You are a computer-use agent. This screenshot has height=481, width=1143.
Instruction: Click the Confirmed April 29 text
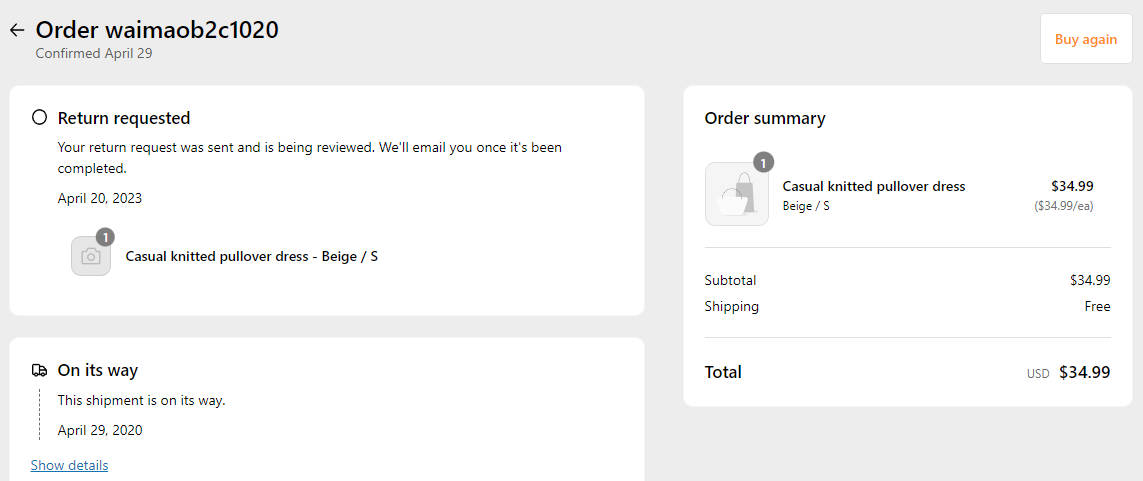pos(94,53)
